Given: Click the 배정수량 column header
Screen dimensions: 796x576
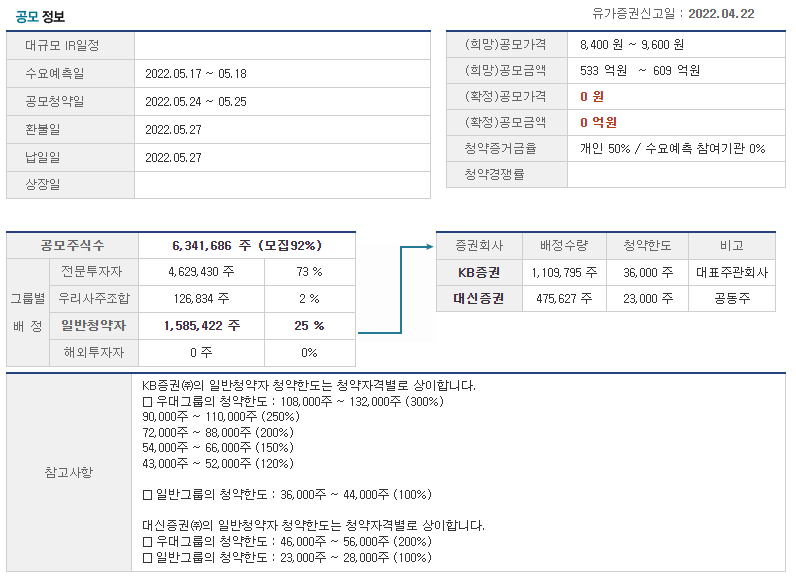Looking at the screenshot, I should 564,246.
